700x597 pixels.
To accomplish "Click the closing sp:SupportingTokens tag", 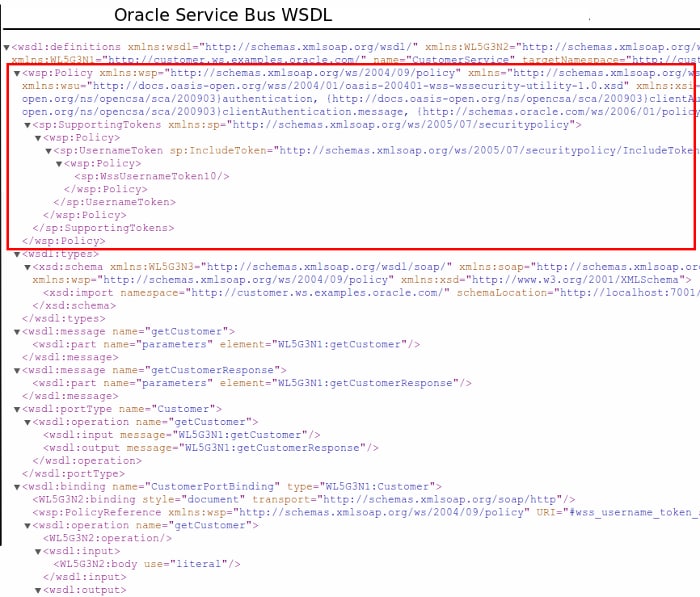I will pyautogui.click(x=103, y=228).
